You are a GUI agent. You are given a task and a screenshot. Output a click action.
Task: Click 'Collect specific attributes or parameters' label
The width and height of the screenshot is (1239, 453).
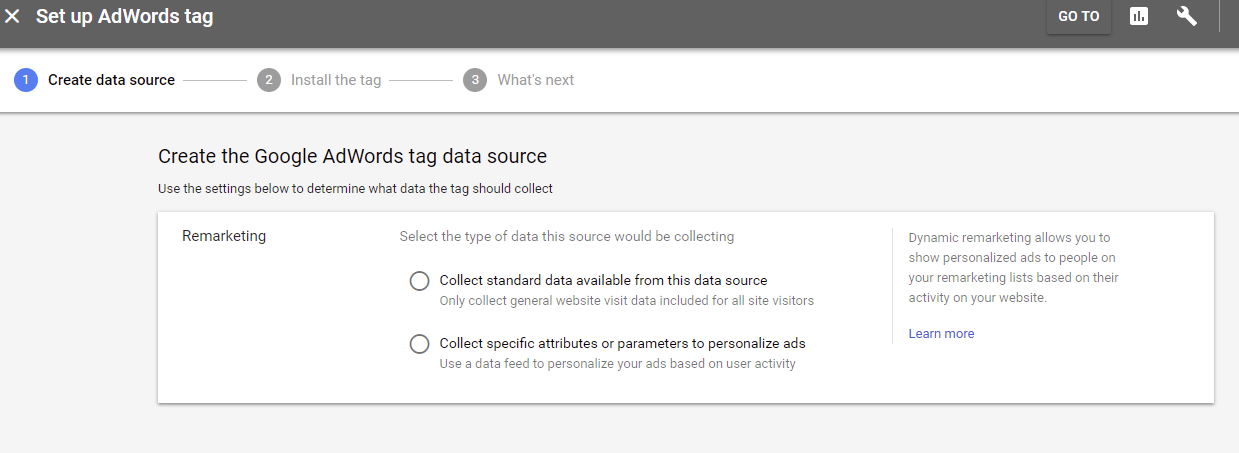tap(622, 344)
